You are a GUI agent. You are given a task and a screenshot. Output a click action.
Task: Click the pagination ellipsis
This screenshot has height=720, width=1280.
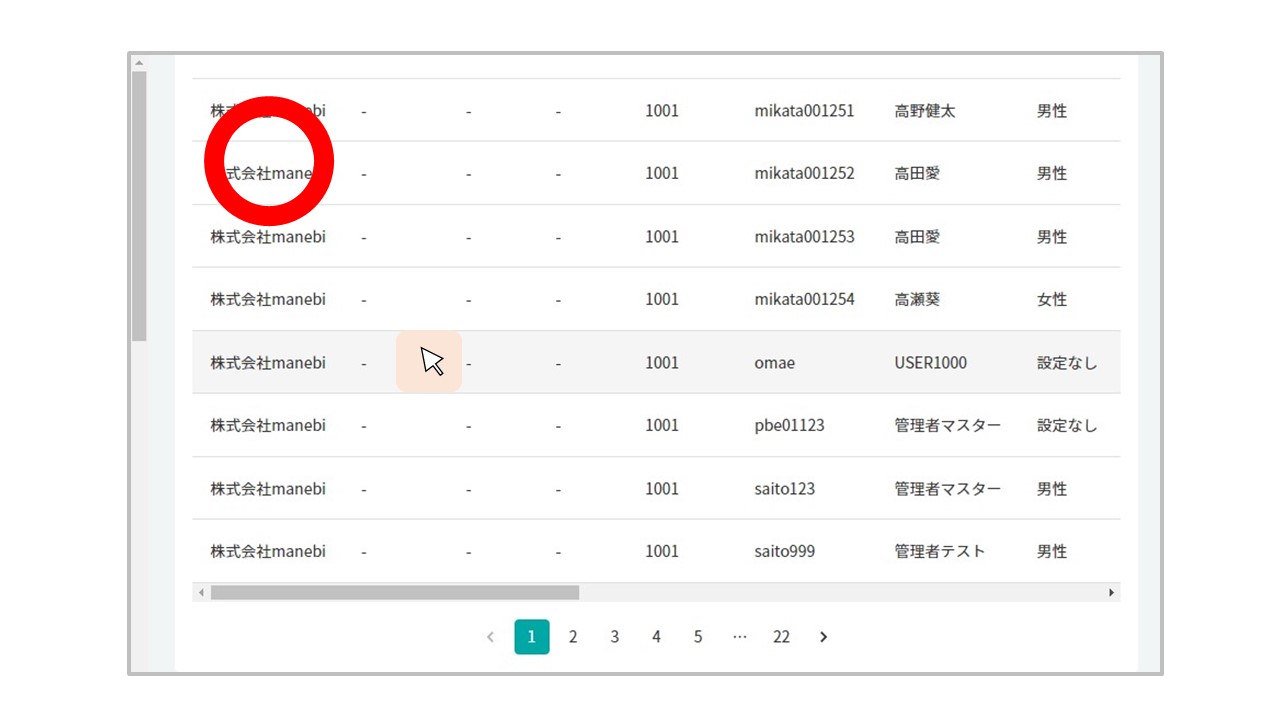tap(740, 637)
